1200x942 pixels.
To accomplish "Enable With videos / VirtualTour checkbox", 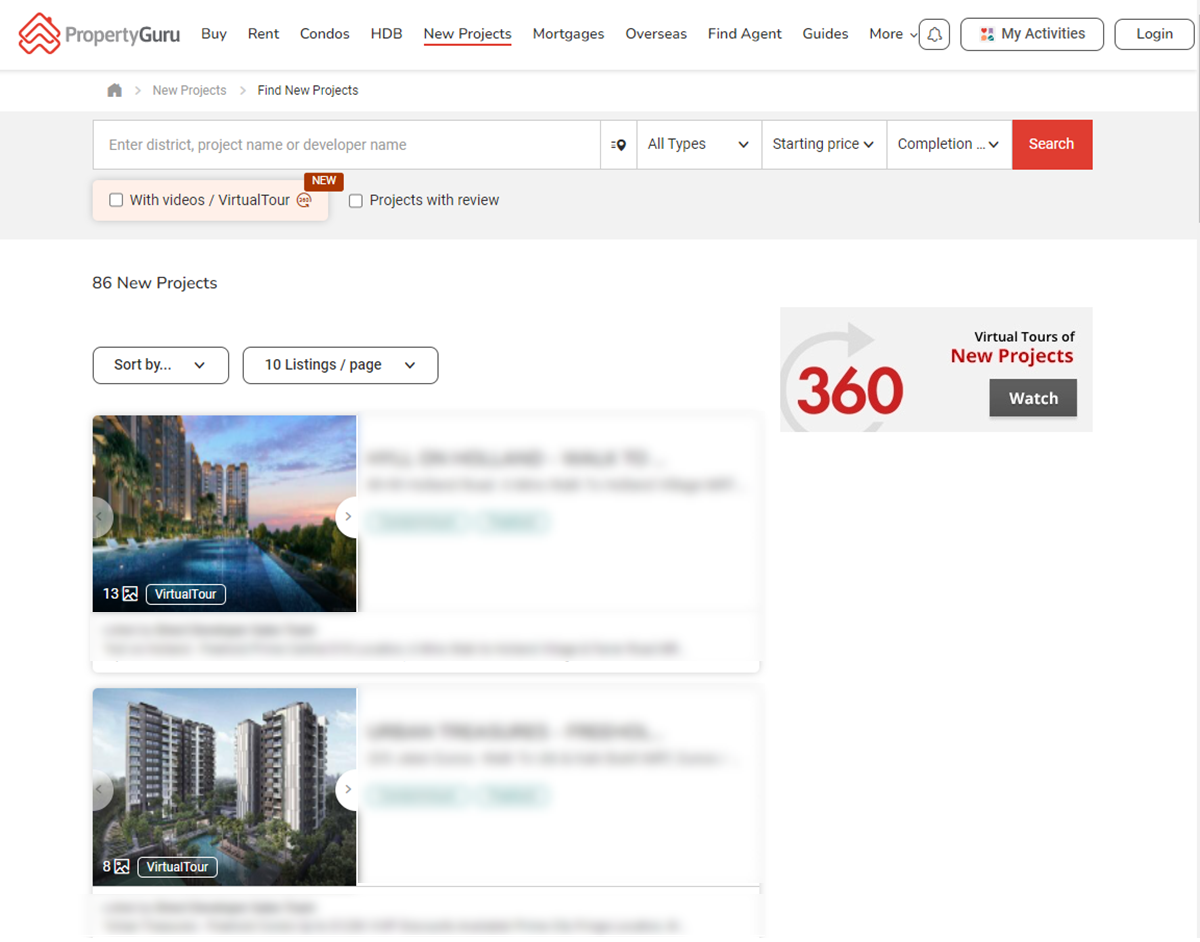I will pos(116,200).
